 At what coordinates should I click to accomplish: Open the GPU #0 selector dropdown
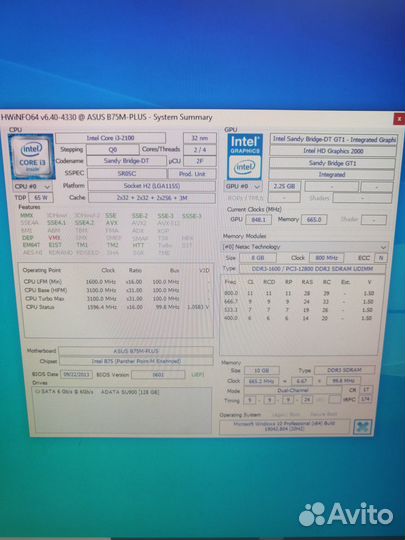click(243, 186)
